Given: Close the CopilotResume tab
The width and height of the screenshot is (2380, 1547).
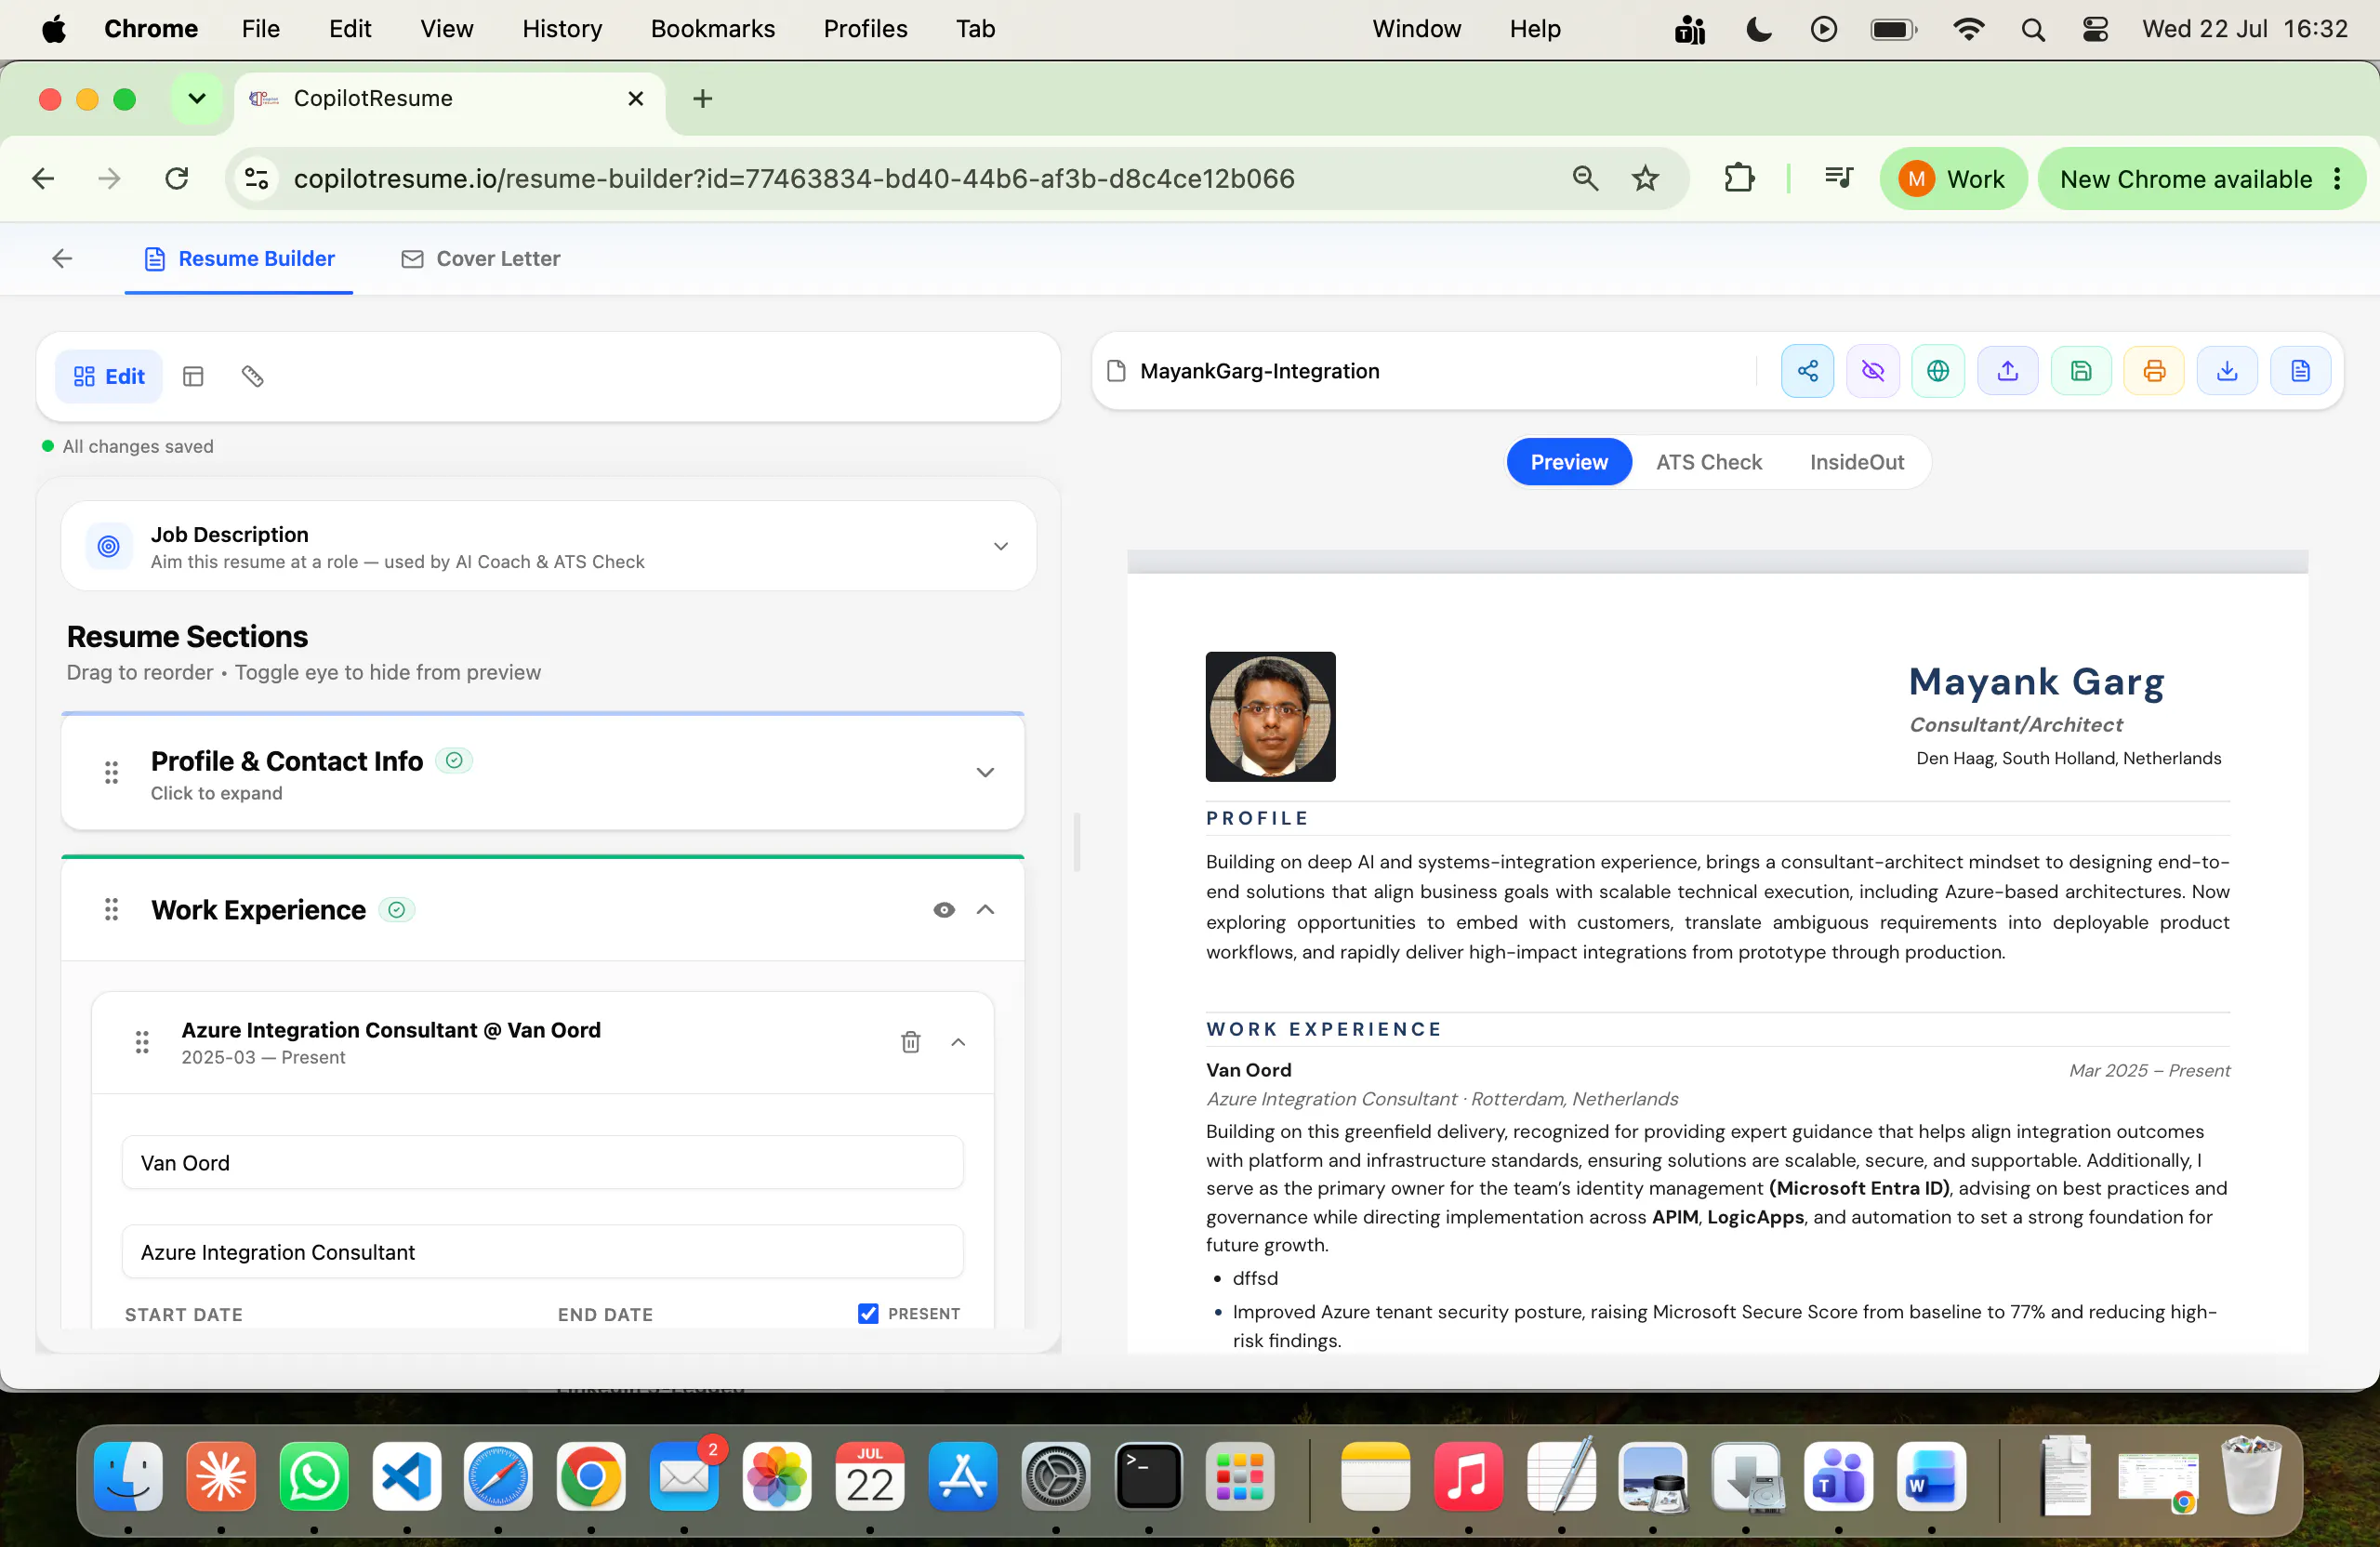Looking at the screenshot, I should point(635,98).
